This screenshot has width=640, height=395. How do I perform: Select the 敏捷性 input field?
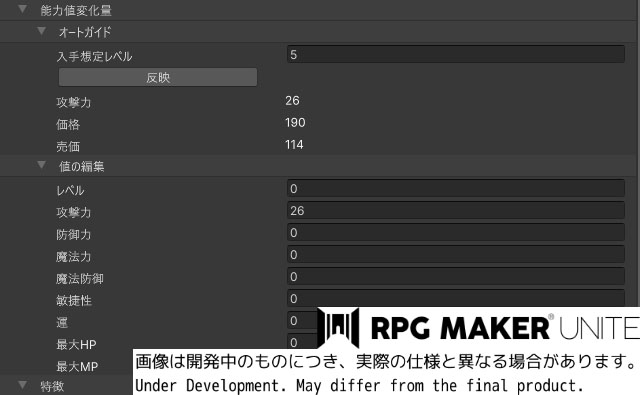pos(456,298)
